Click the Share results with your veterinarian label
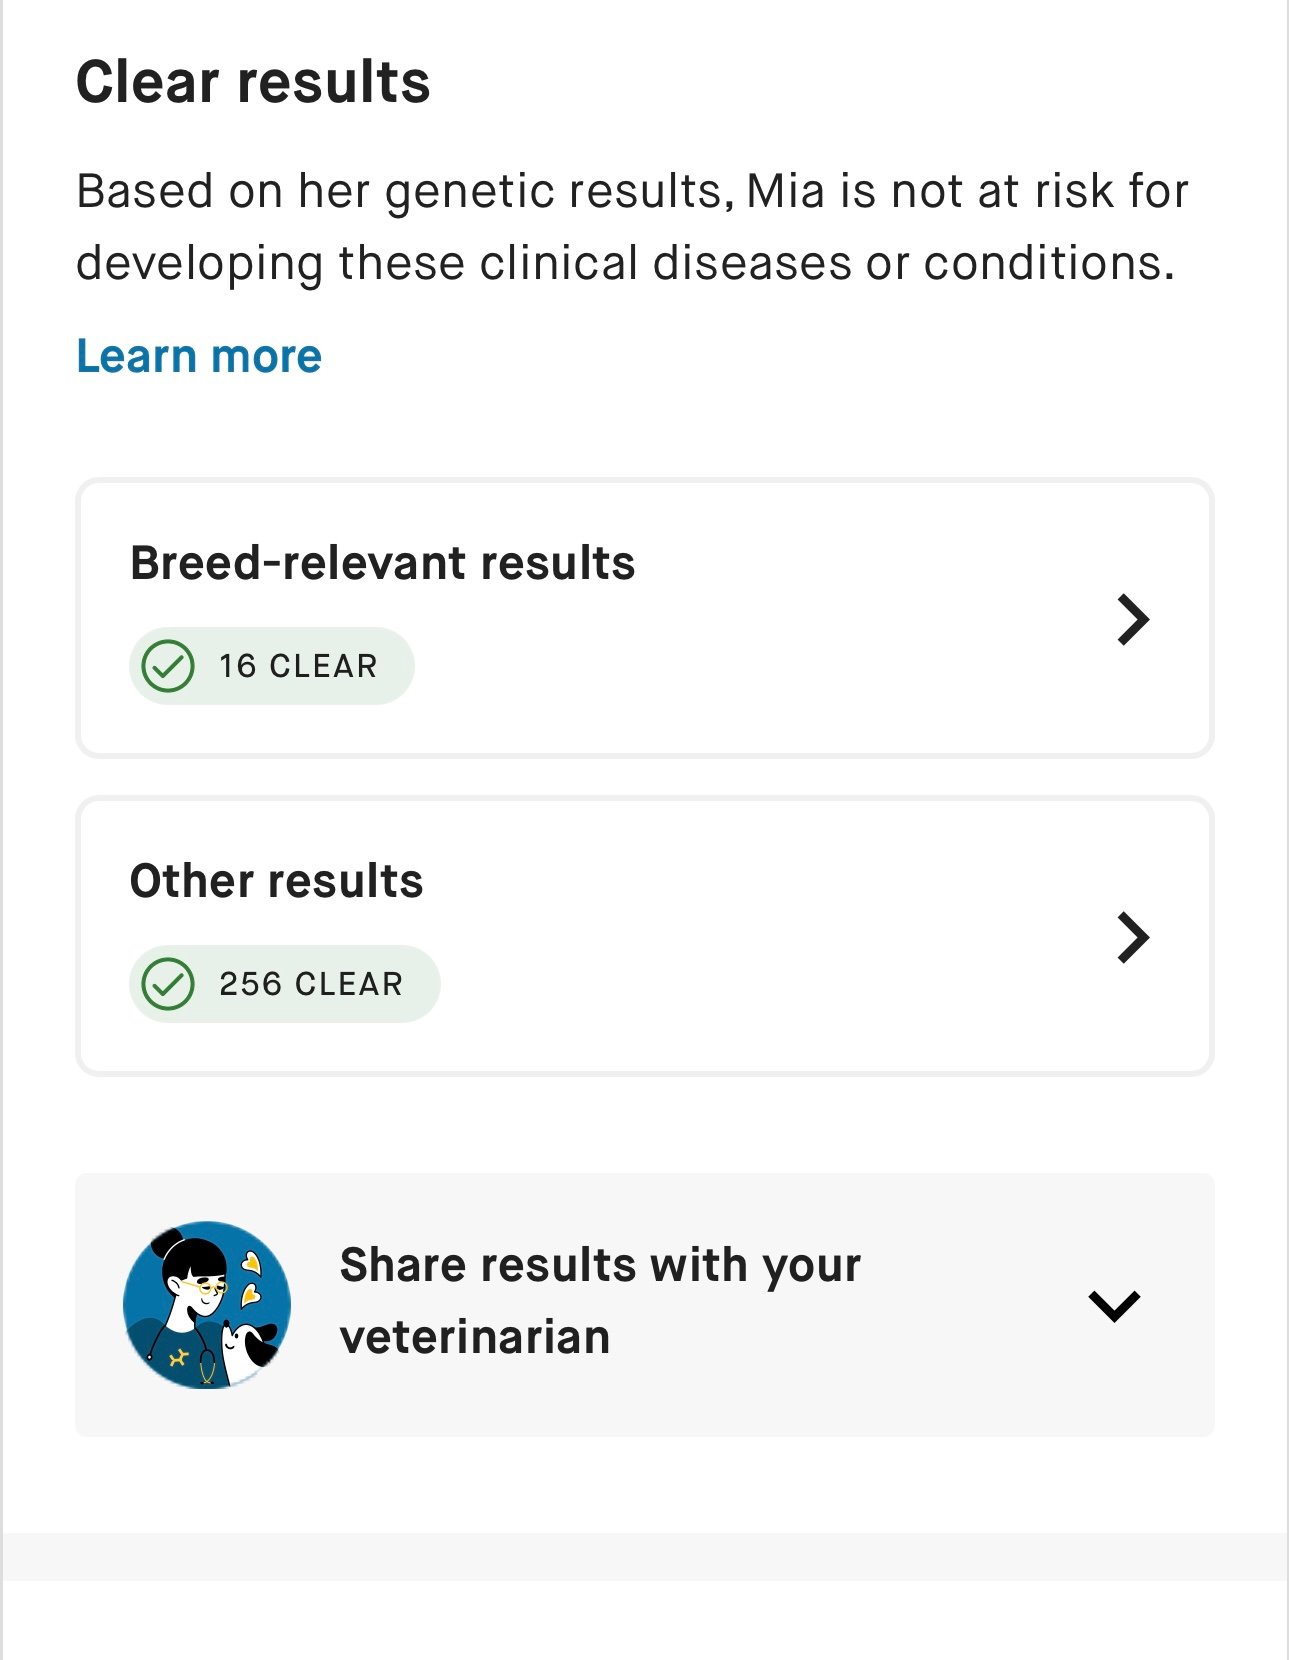Viewport: 1289px width, 1660px height. [600, 1266]
